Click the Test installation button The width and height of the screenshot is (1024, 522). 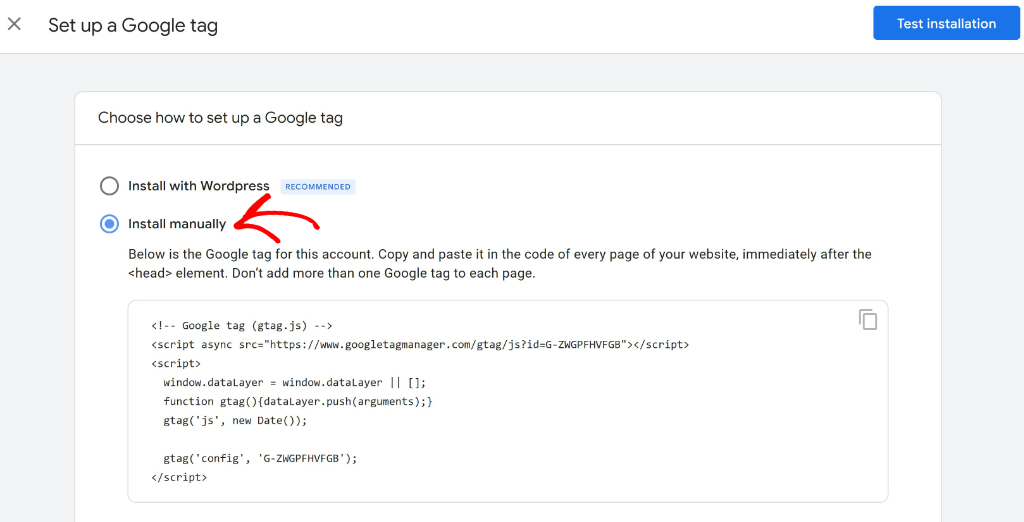coord(946,24)
